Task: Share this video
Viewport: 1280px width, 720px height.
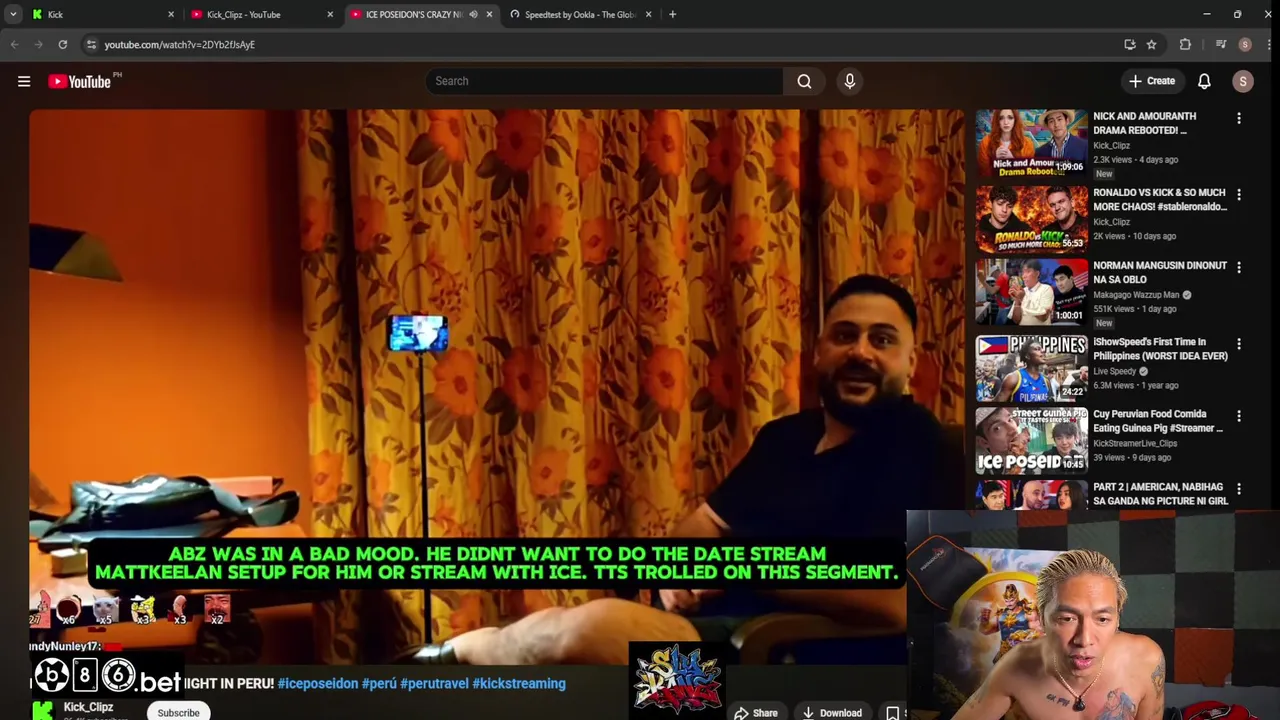Action: [756, 713]
